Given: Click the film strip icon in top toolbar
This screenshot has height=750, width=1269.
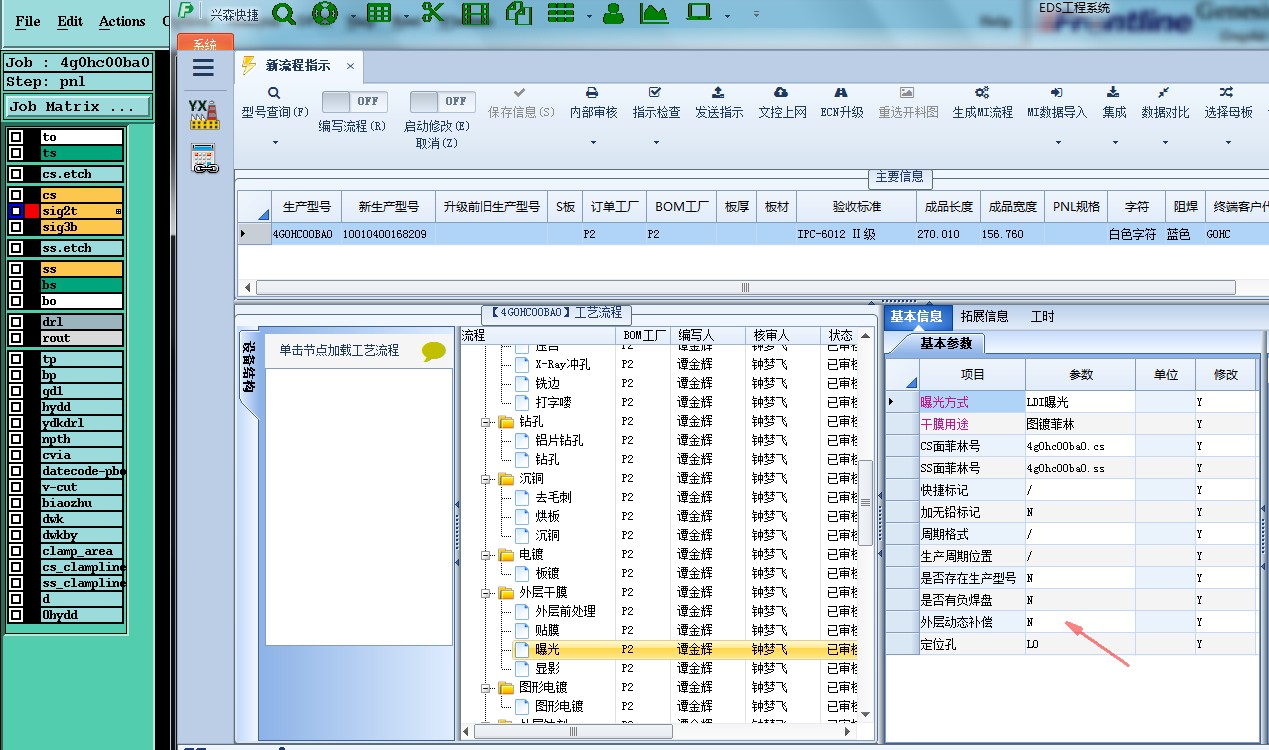Looking at the screenshot, I should click(x=477, y=13).
